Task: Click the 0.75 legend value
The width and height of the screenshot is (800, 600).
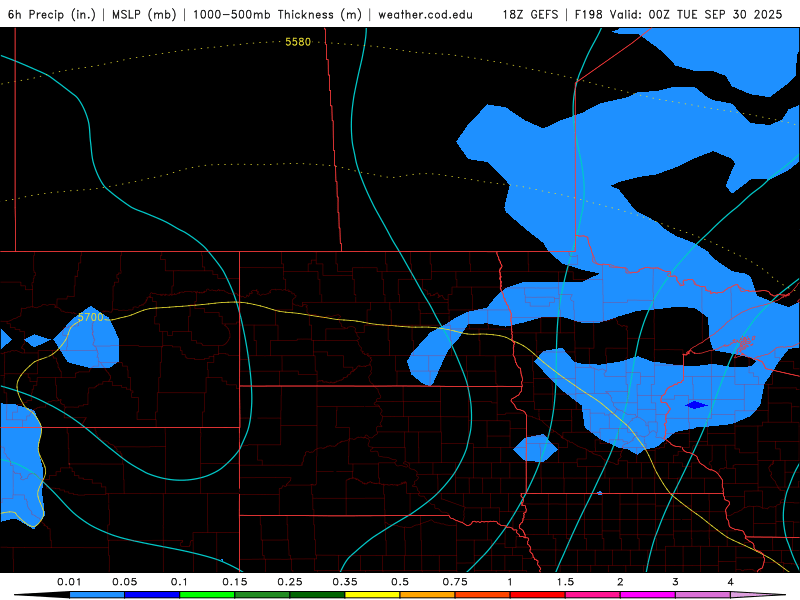Action: click(x=455, y=582)
